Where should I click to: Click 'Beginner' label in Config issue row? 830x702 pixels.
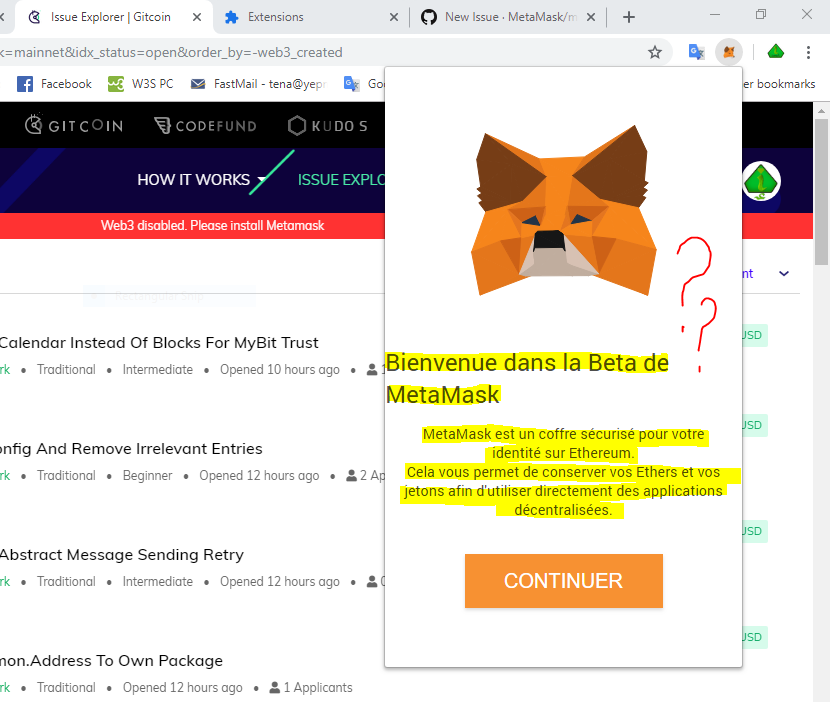click(x=147, y=475)
